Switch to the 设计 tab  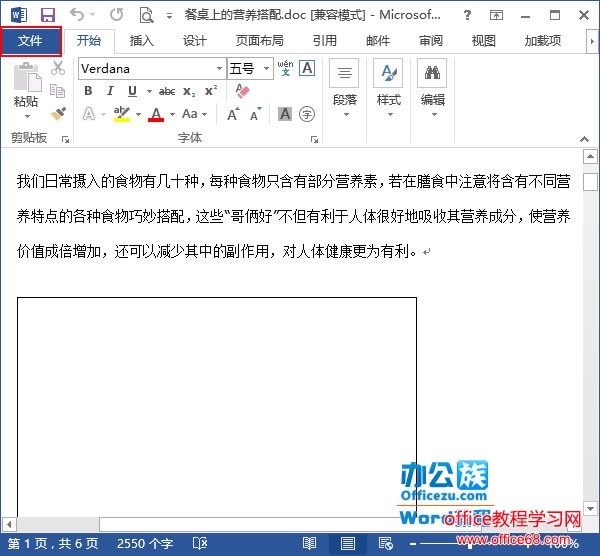[x=195, y=41]
